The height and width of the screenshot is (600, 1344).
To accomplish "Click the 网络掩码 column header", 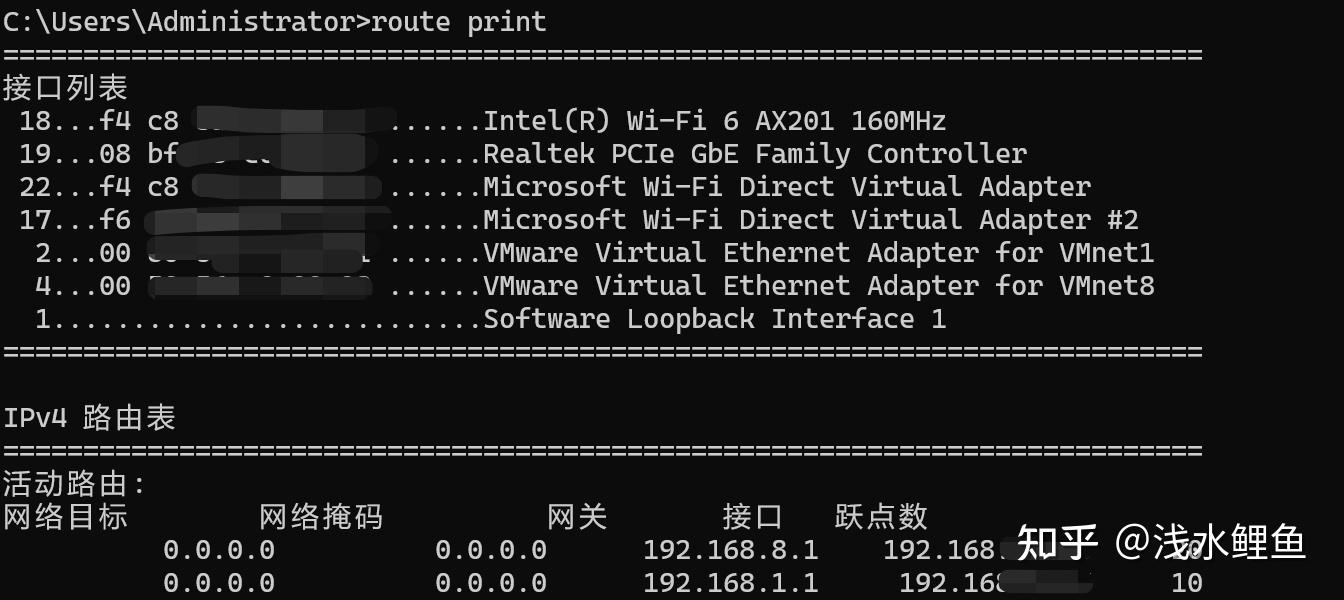I will [321, 517].
